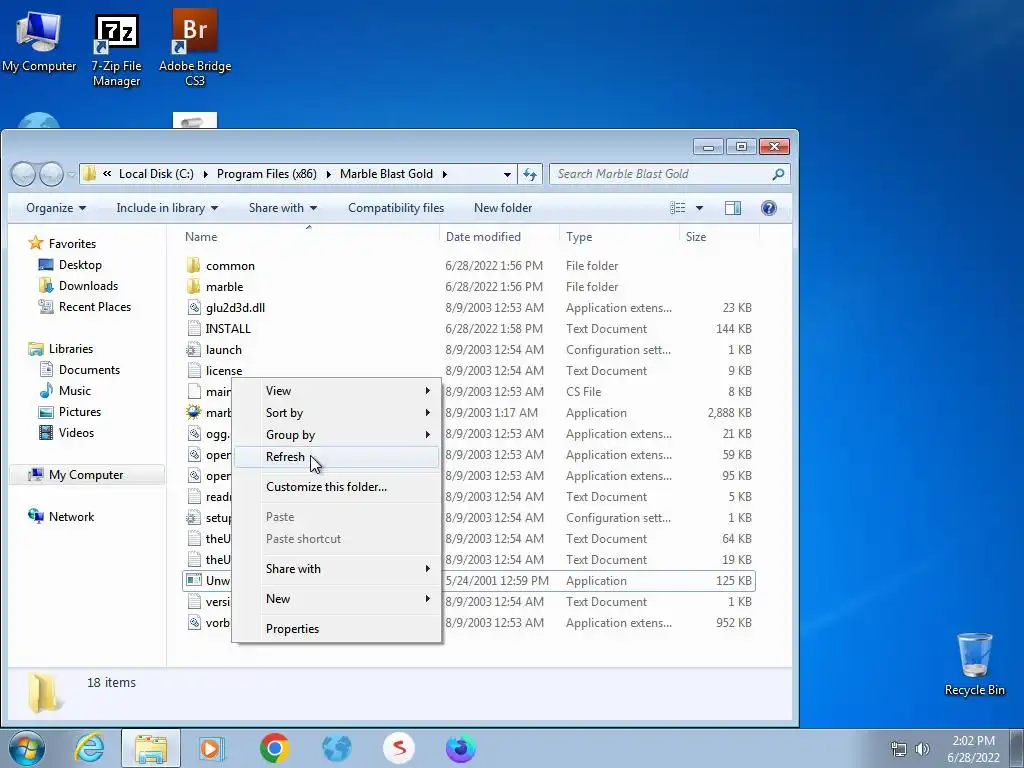Click the explorer Back arrow button
The height and width of the screenshot is (768, 1024).
click(x=24, y=174)
